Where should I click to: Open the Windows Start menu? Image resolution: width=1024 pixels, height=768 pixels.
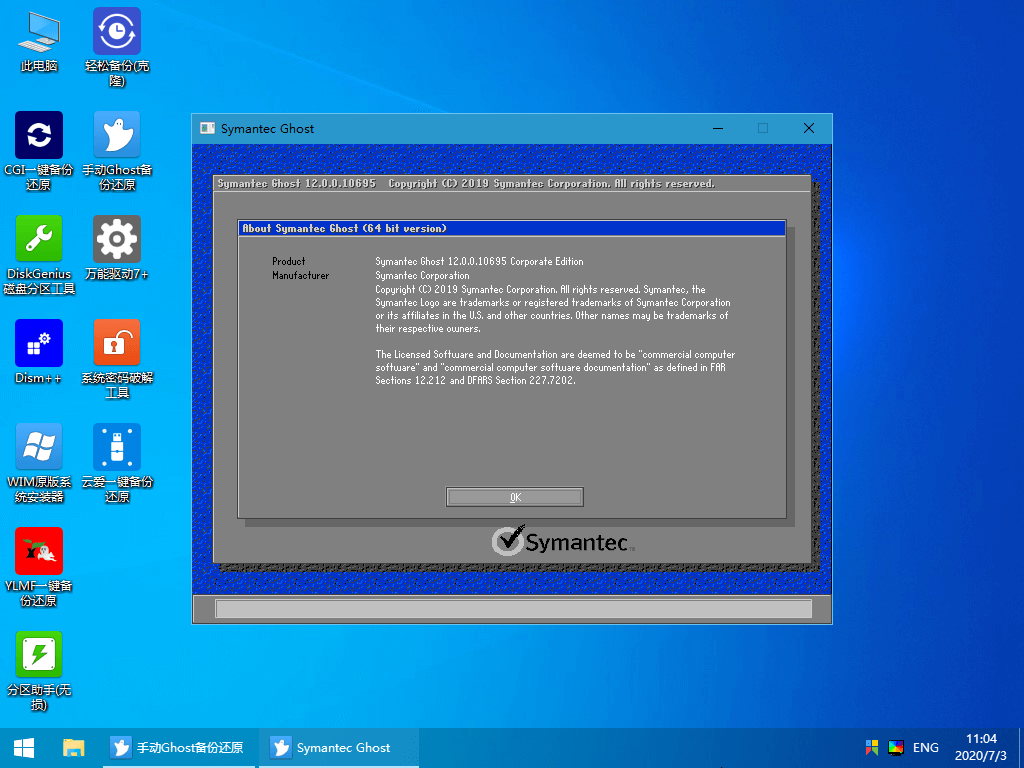[x=24, y=747]
